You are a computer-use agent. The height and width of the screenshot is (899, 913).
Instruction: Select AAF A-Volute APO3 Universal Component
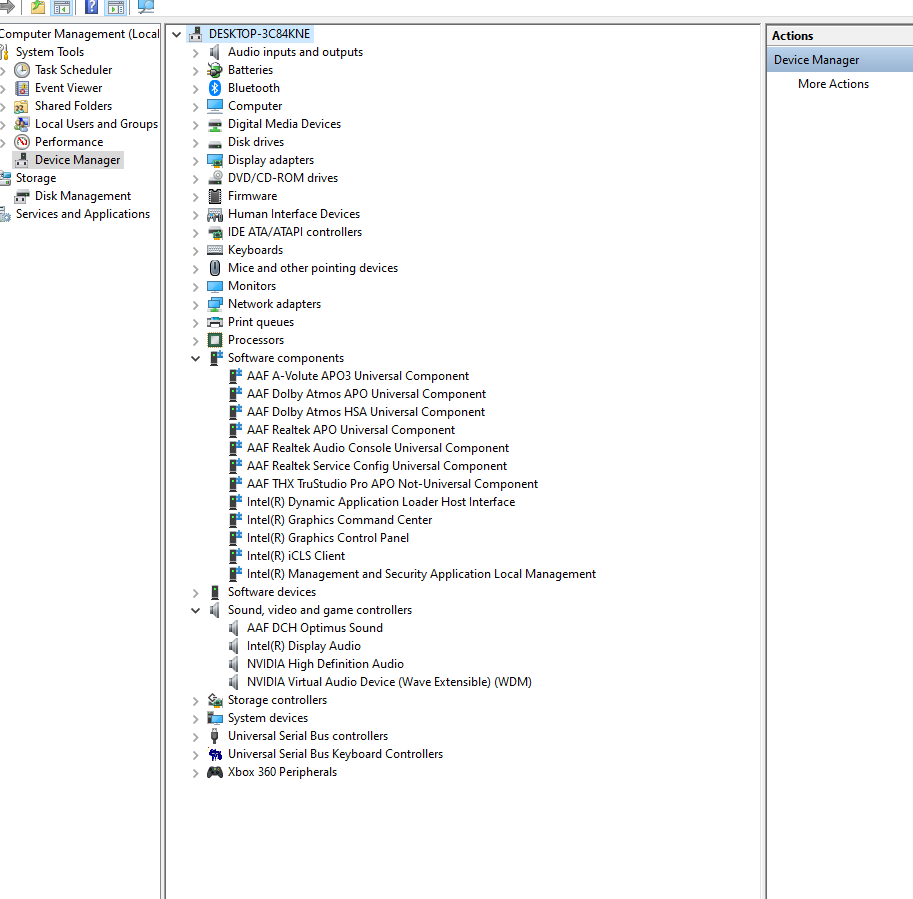point(358,376)
